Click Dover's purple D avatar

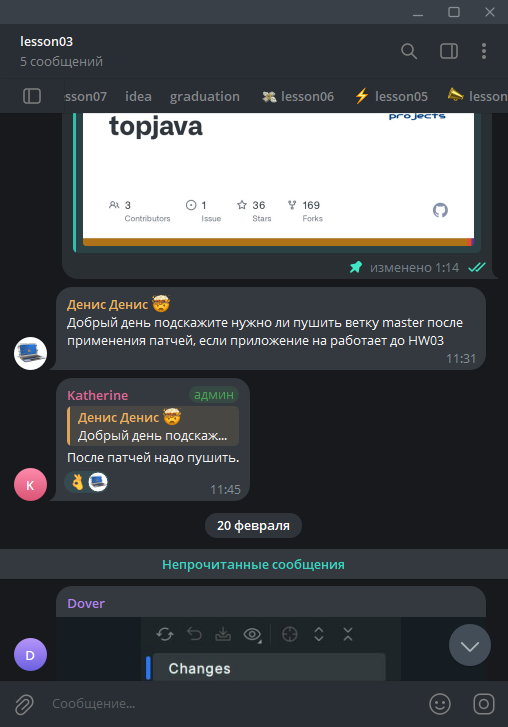[x=30, y=655]
